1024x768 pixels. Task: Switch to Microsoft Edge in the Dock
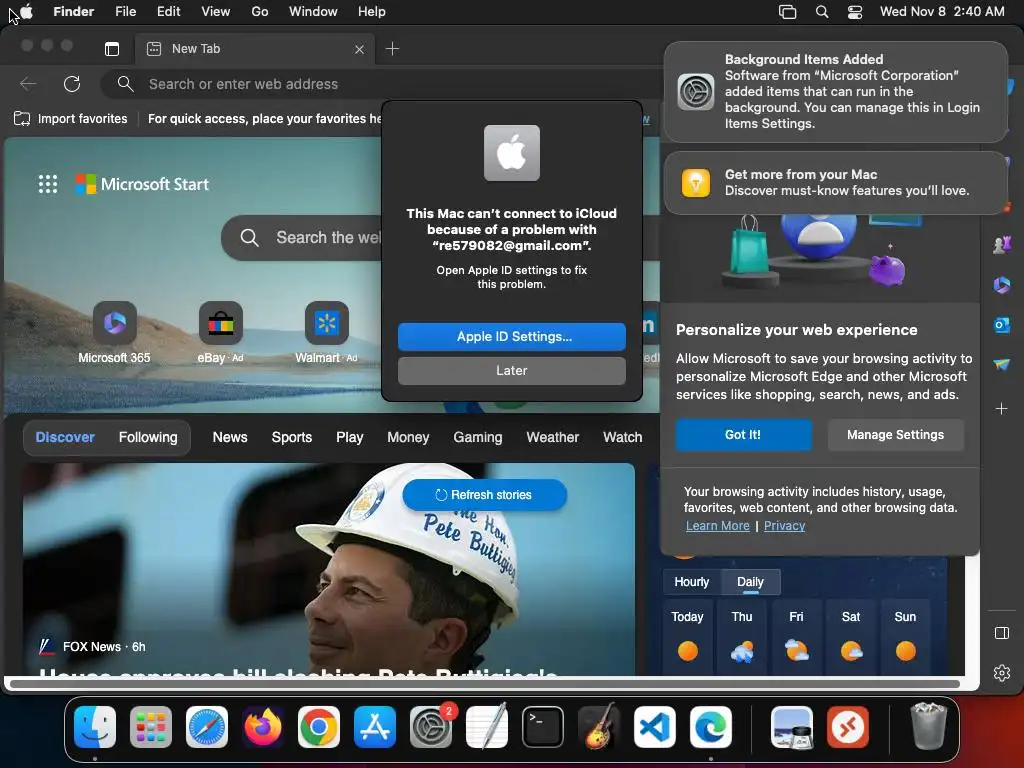coord(711,727)
